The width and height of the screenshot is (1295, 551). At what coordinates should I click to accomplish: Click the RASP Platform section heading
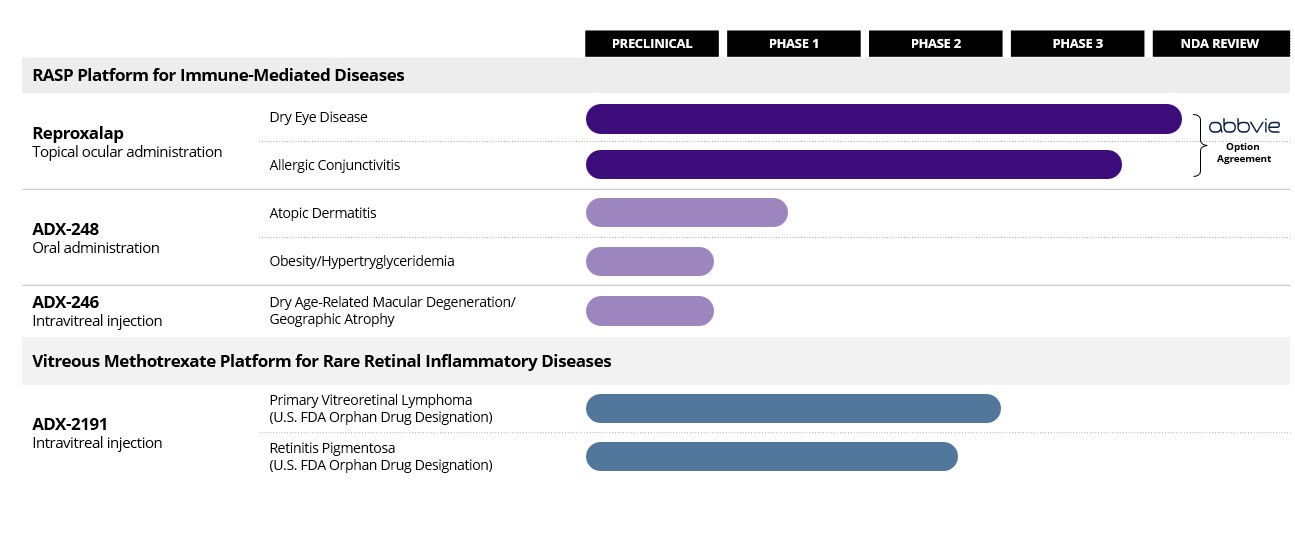pos(218,75)
